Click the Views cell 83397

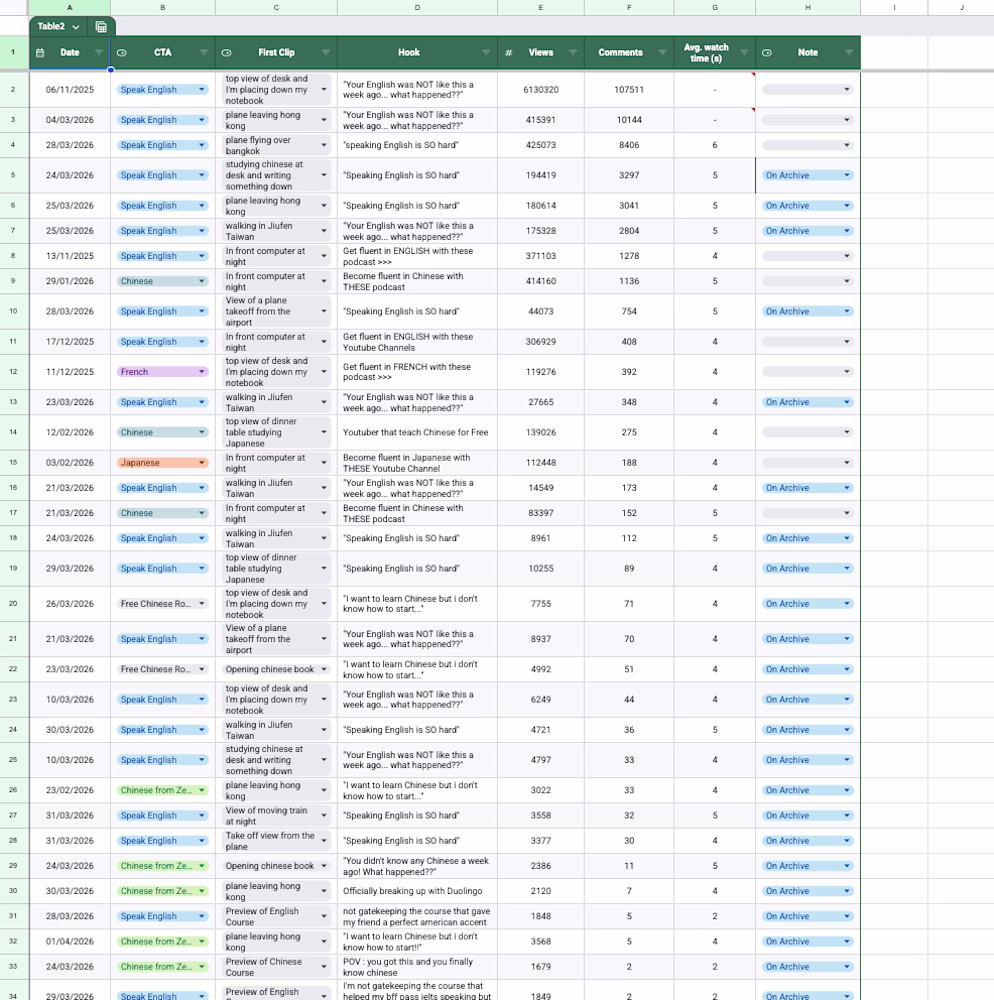coord(541,513)
